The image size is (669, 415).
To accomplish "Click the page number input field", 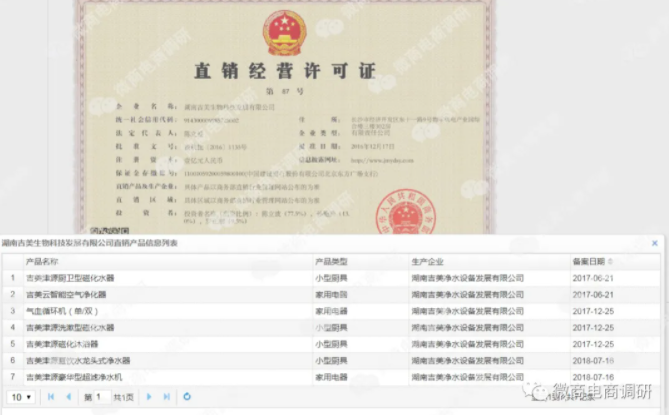I will coord(102,397).
